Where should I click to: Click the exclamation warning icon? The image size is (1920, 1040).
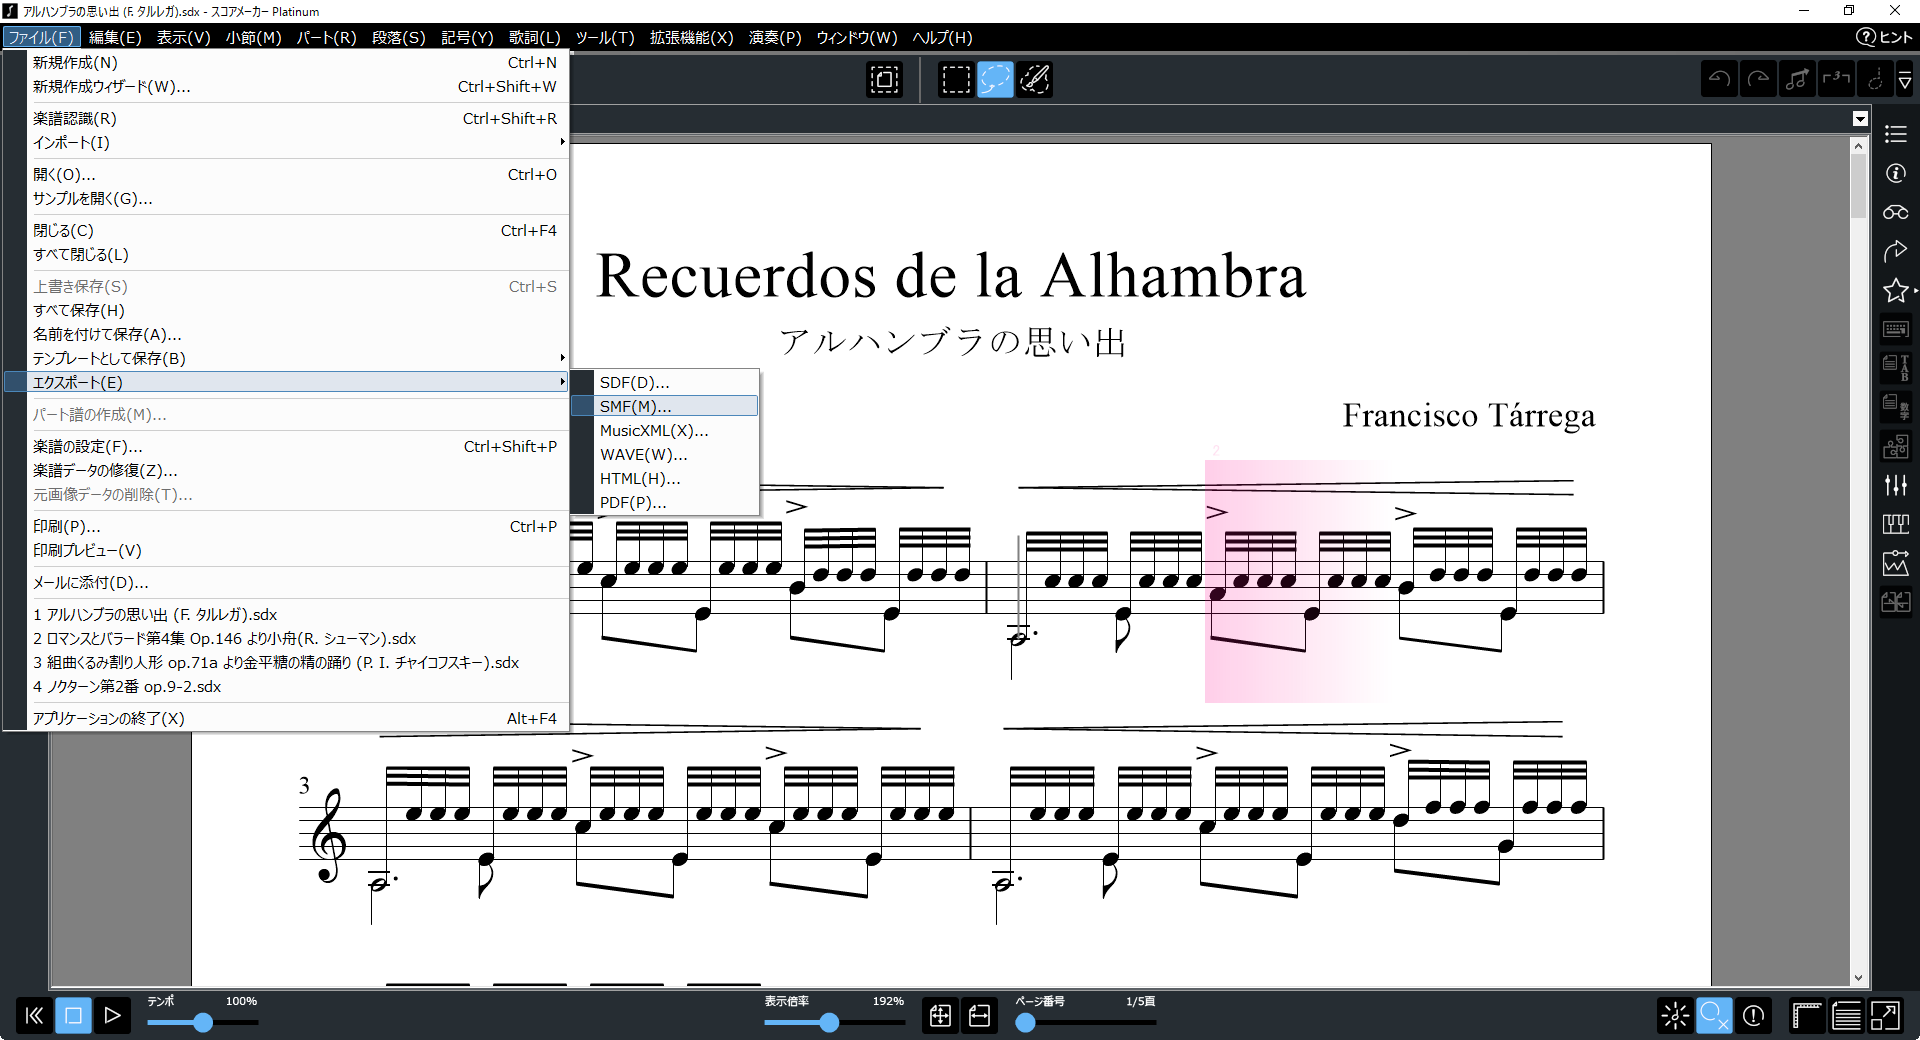[1753, 1016]
